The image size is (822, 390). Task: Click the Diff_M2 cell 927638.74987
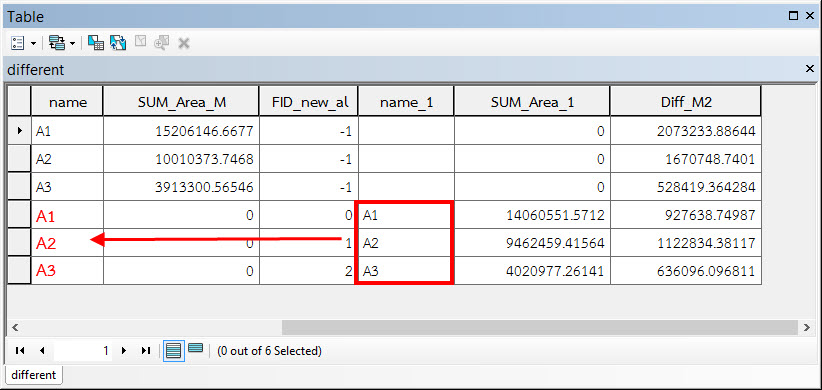686,215
